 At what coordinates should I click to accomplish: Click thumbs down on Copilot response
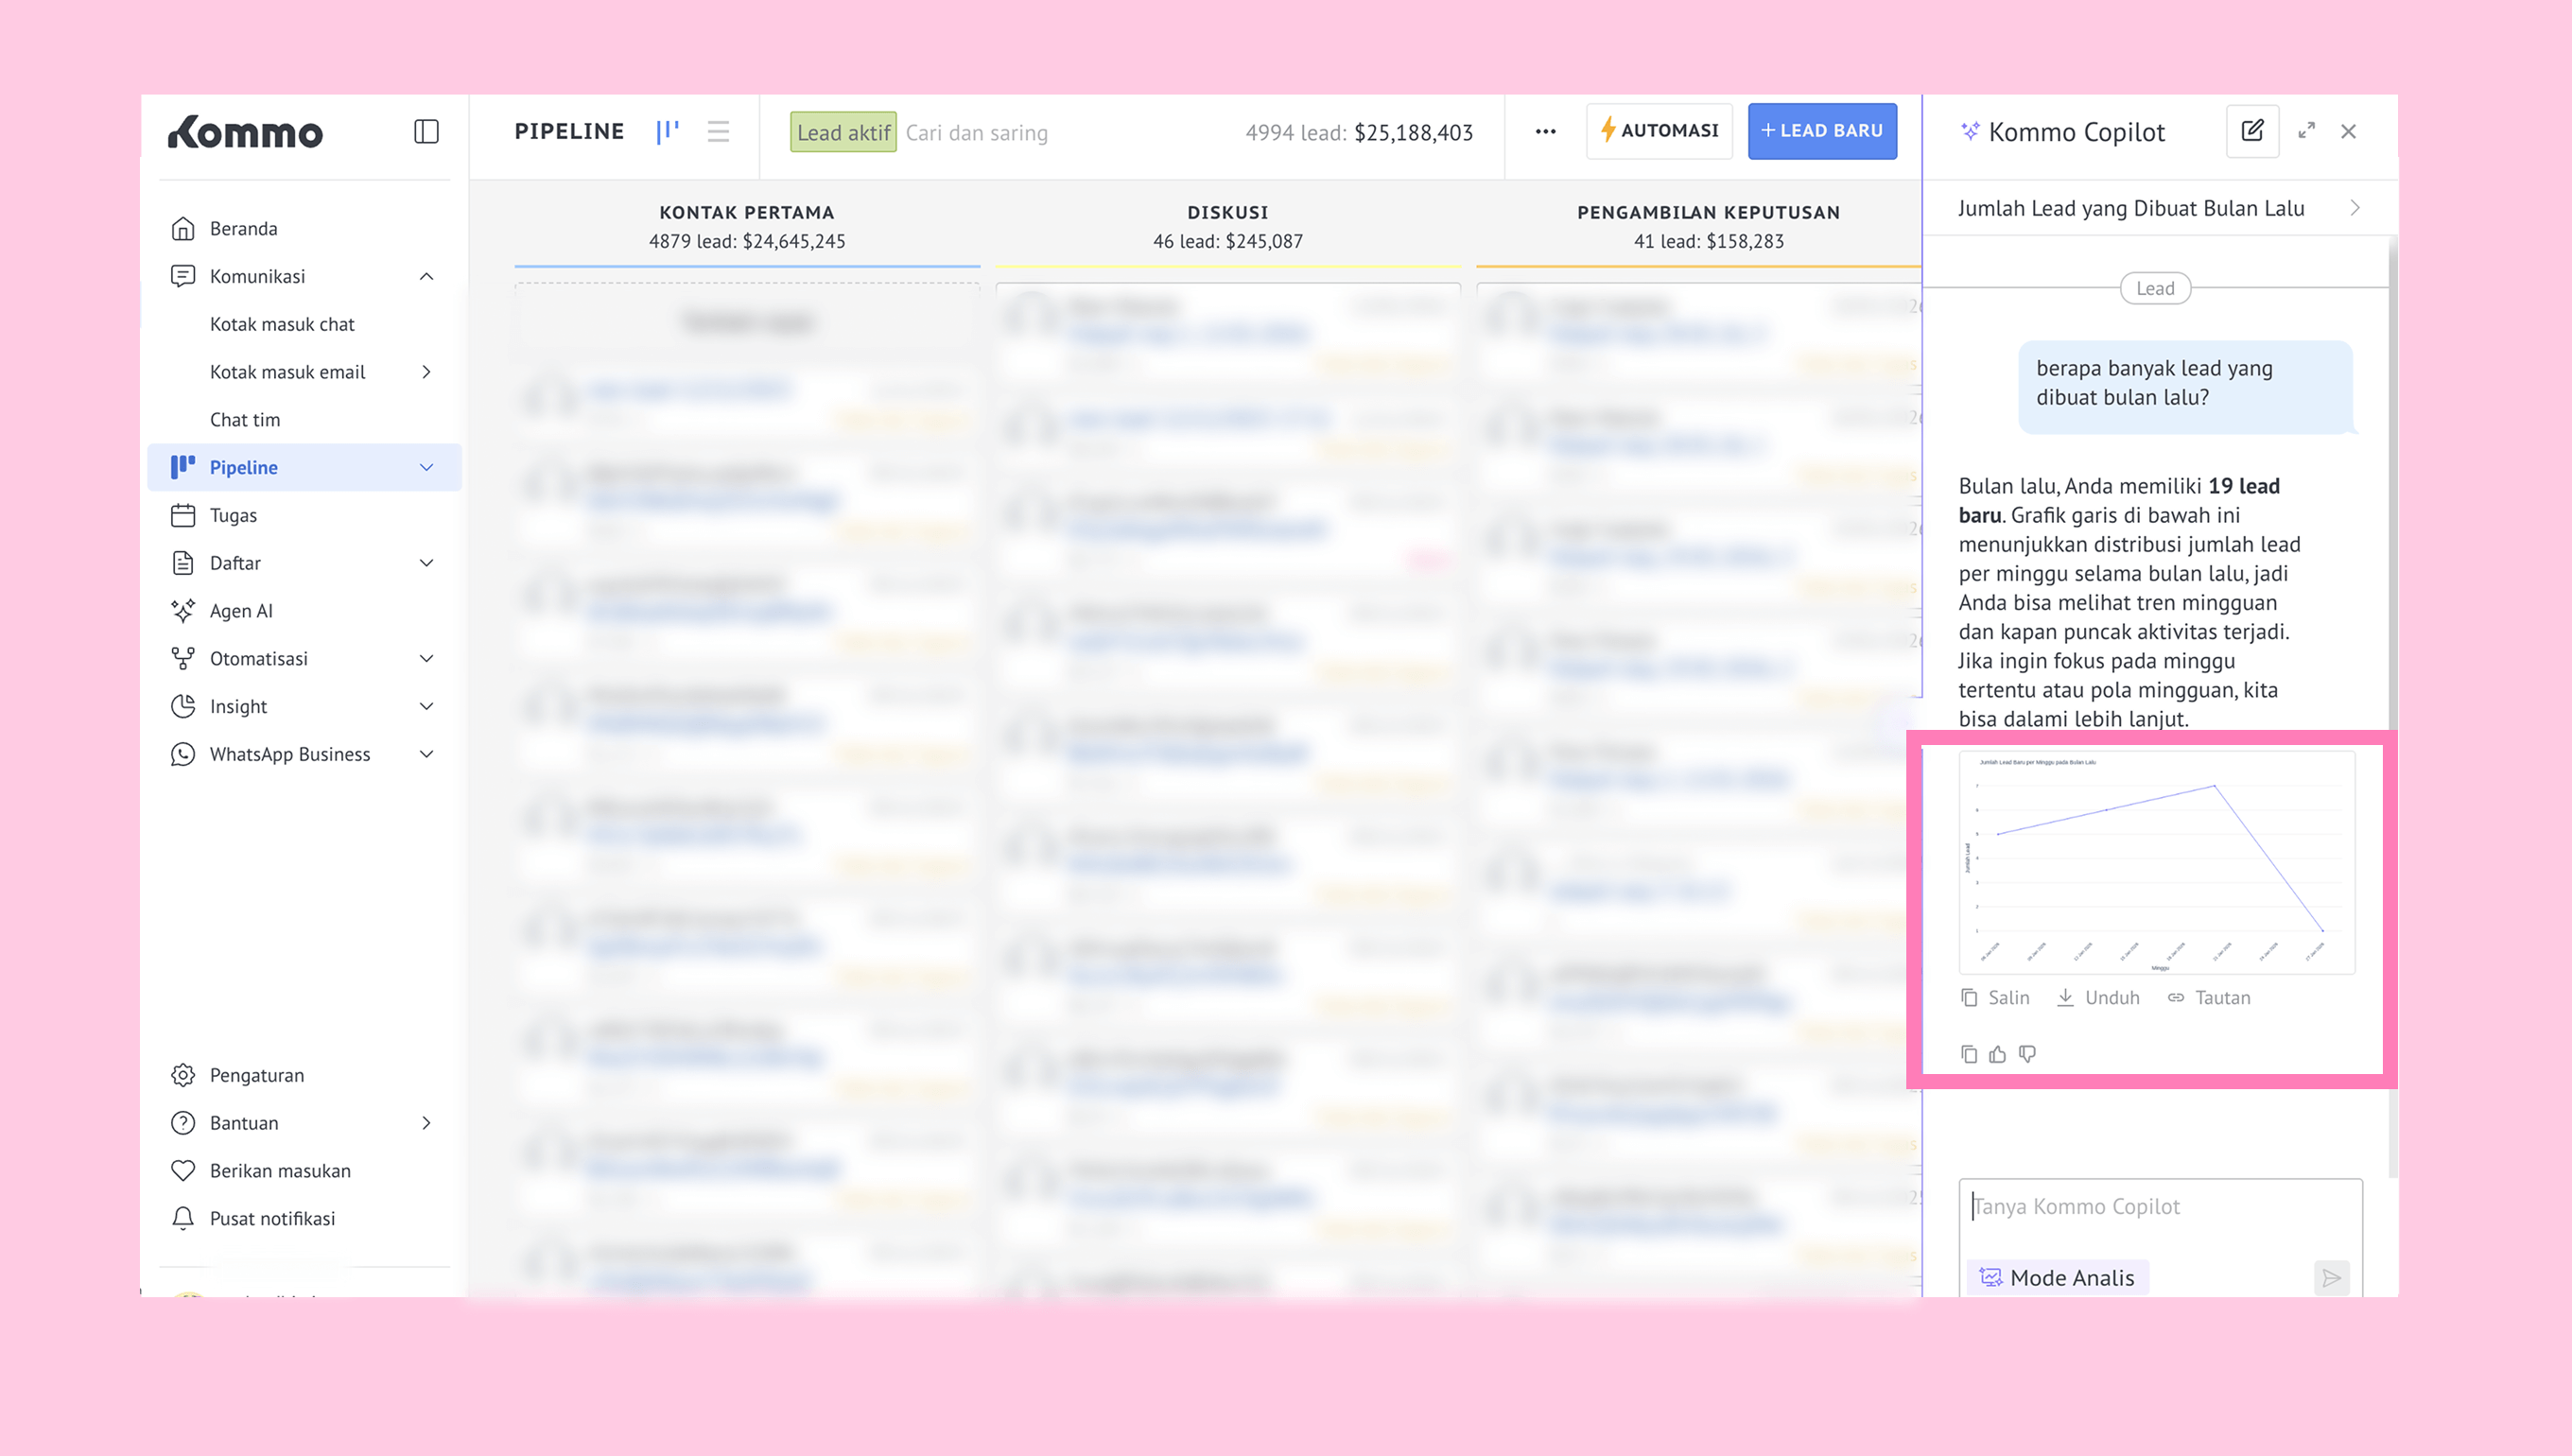click(2027, 1054)
